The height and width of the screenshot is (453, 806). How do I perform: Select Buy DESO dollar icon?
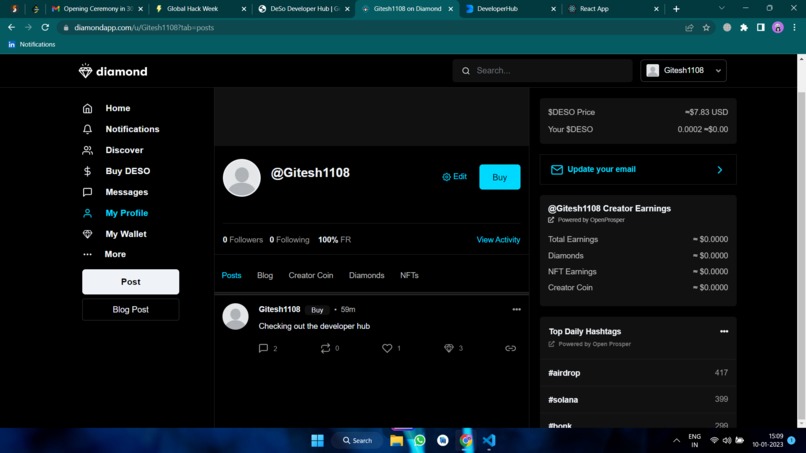[87, 171]
